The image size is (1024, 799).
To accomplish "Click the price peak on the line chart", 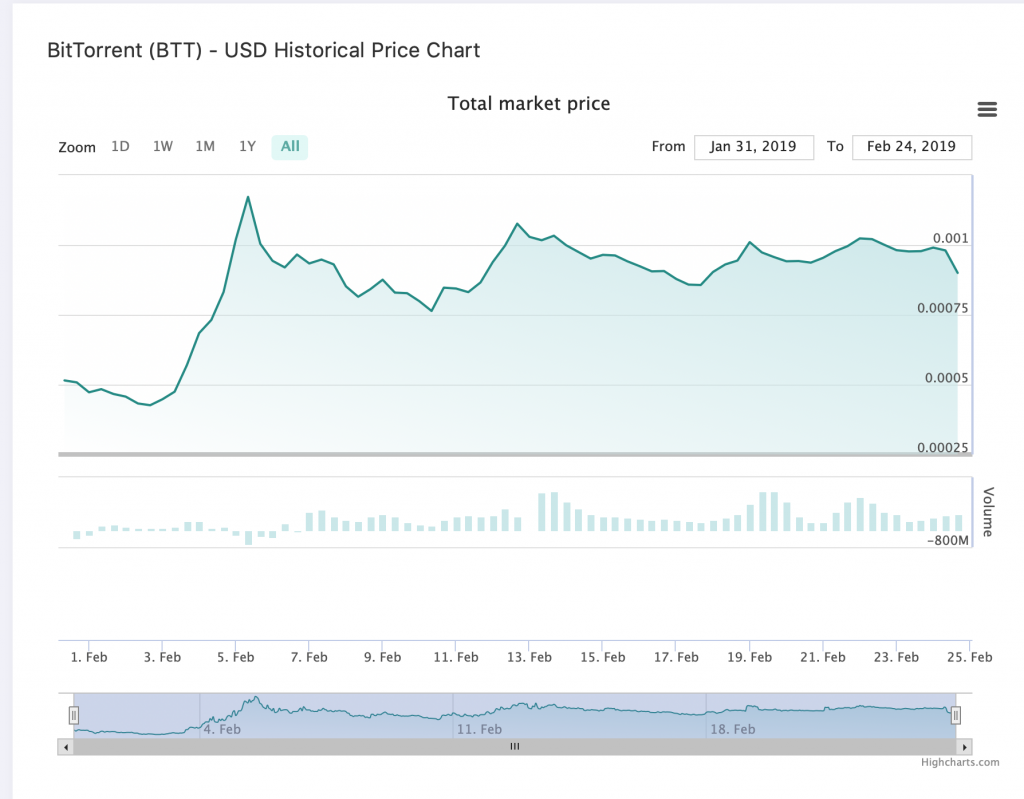I will pos(248,197).
